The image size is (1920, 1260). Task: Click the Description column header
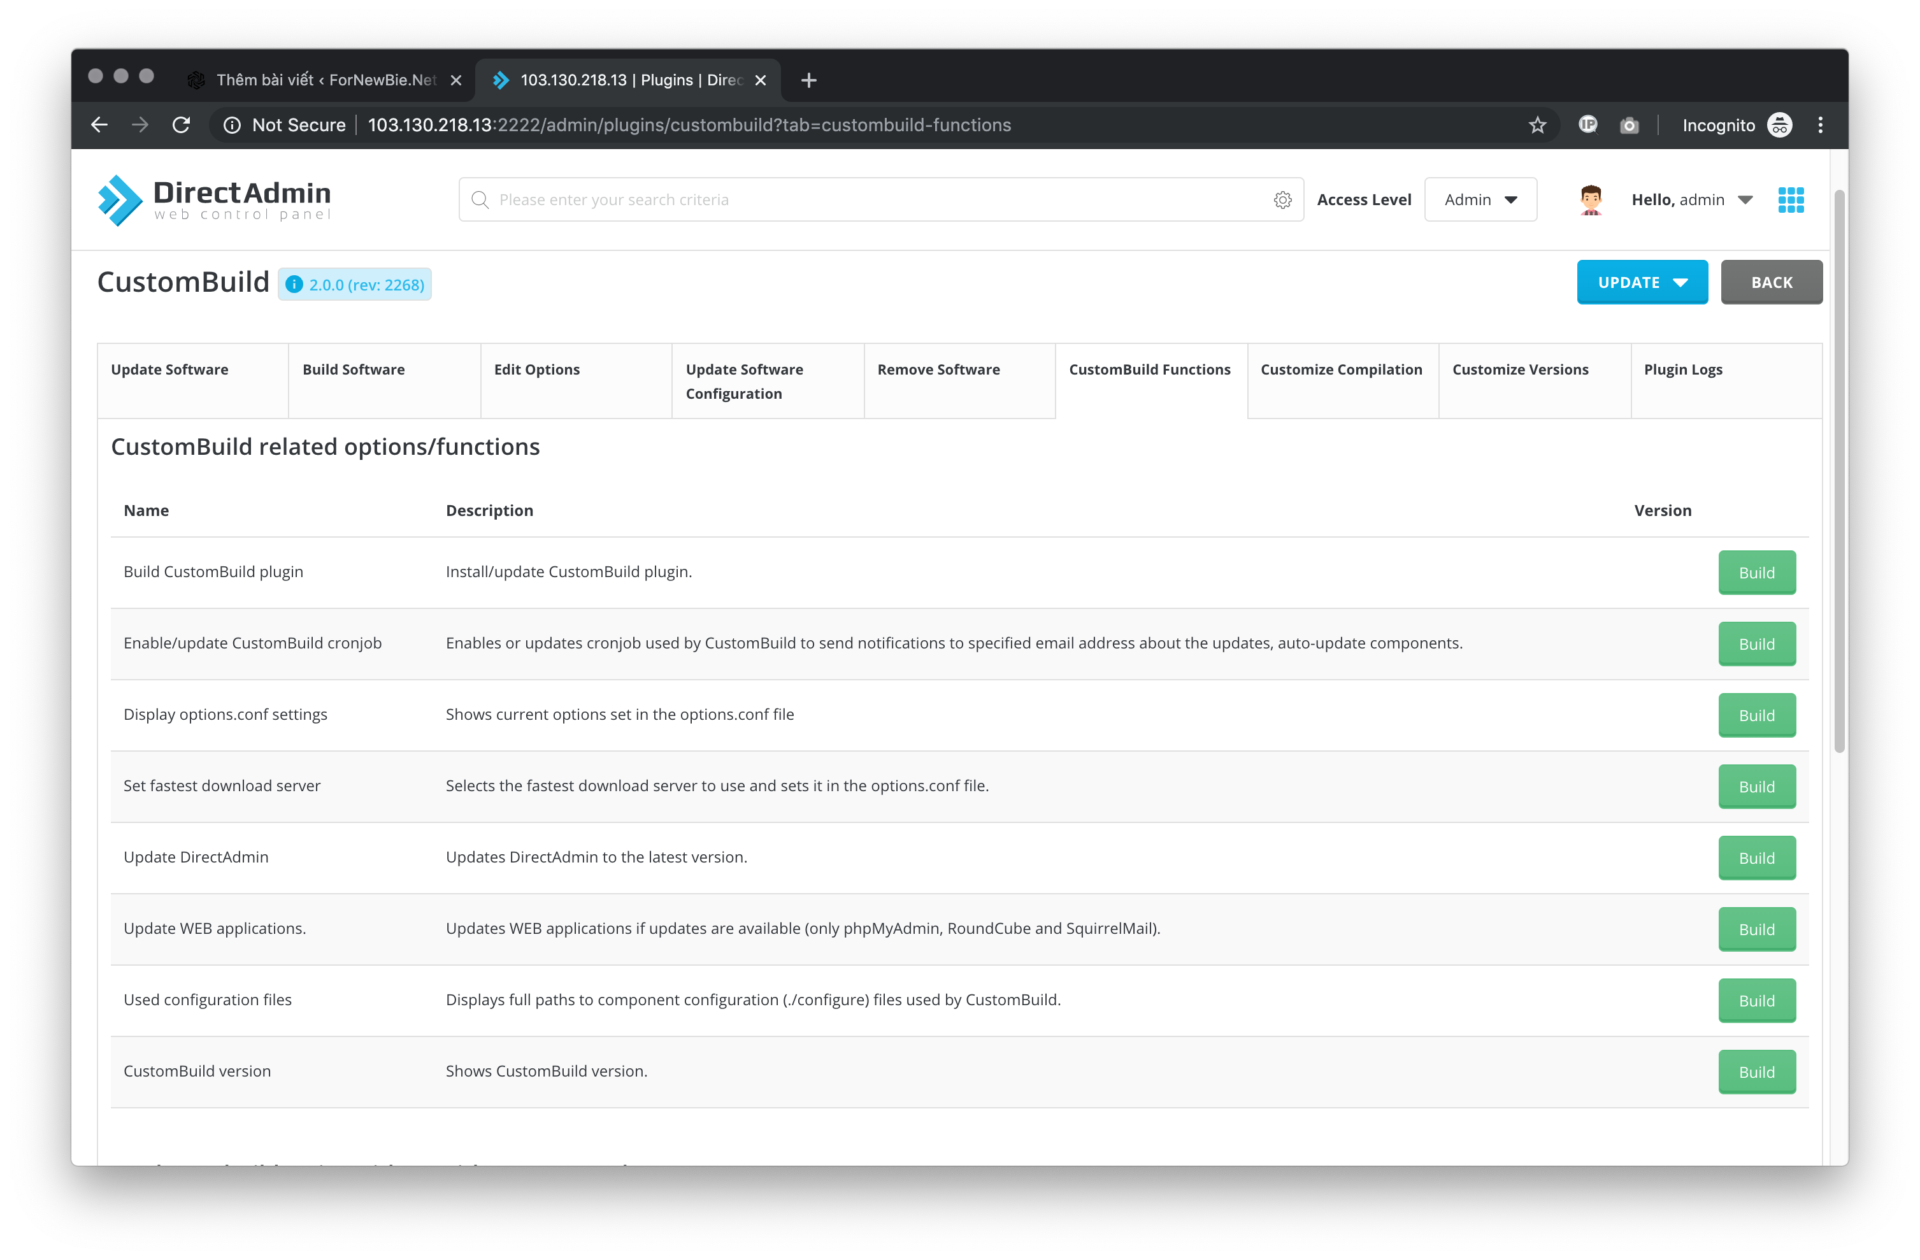(489, 510)
